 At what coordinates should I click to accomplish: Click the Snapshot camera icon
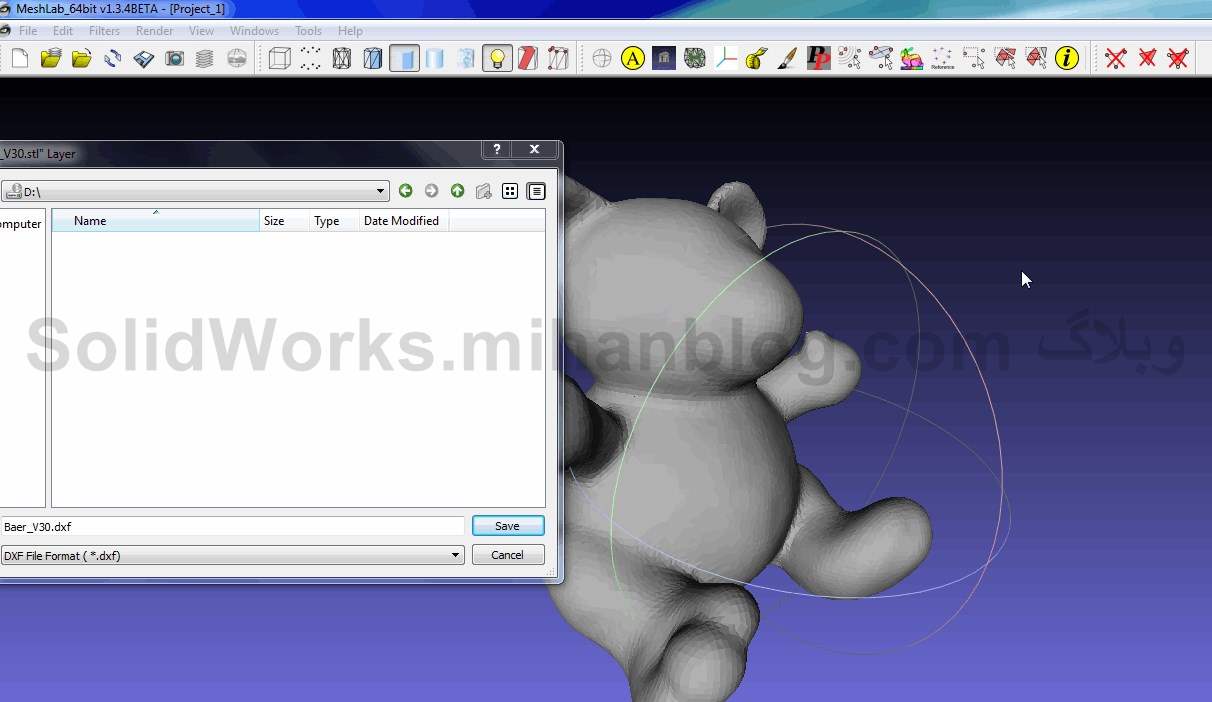[x=175, y=59]
